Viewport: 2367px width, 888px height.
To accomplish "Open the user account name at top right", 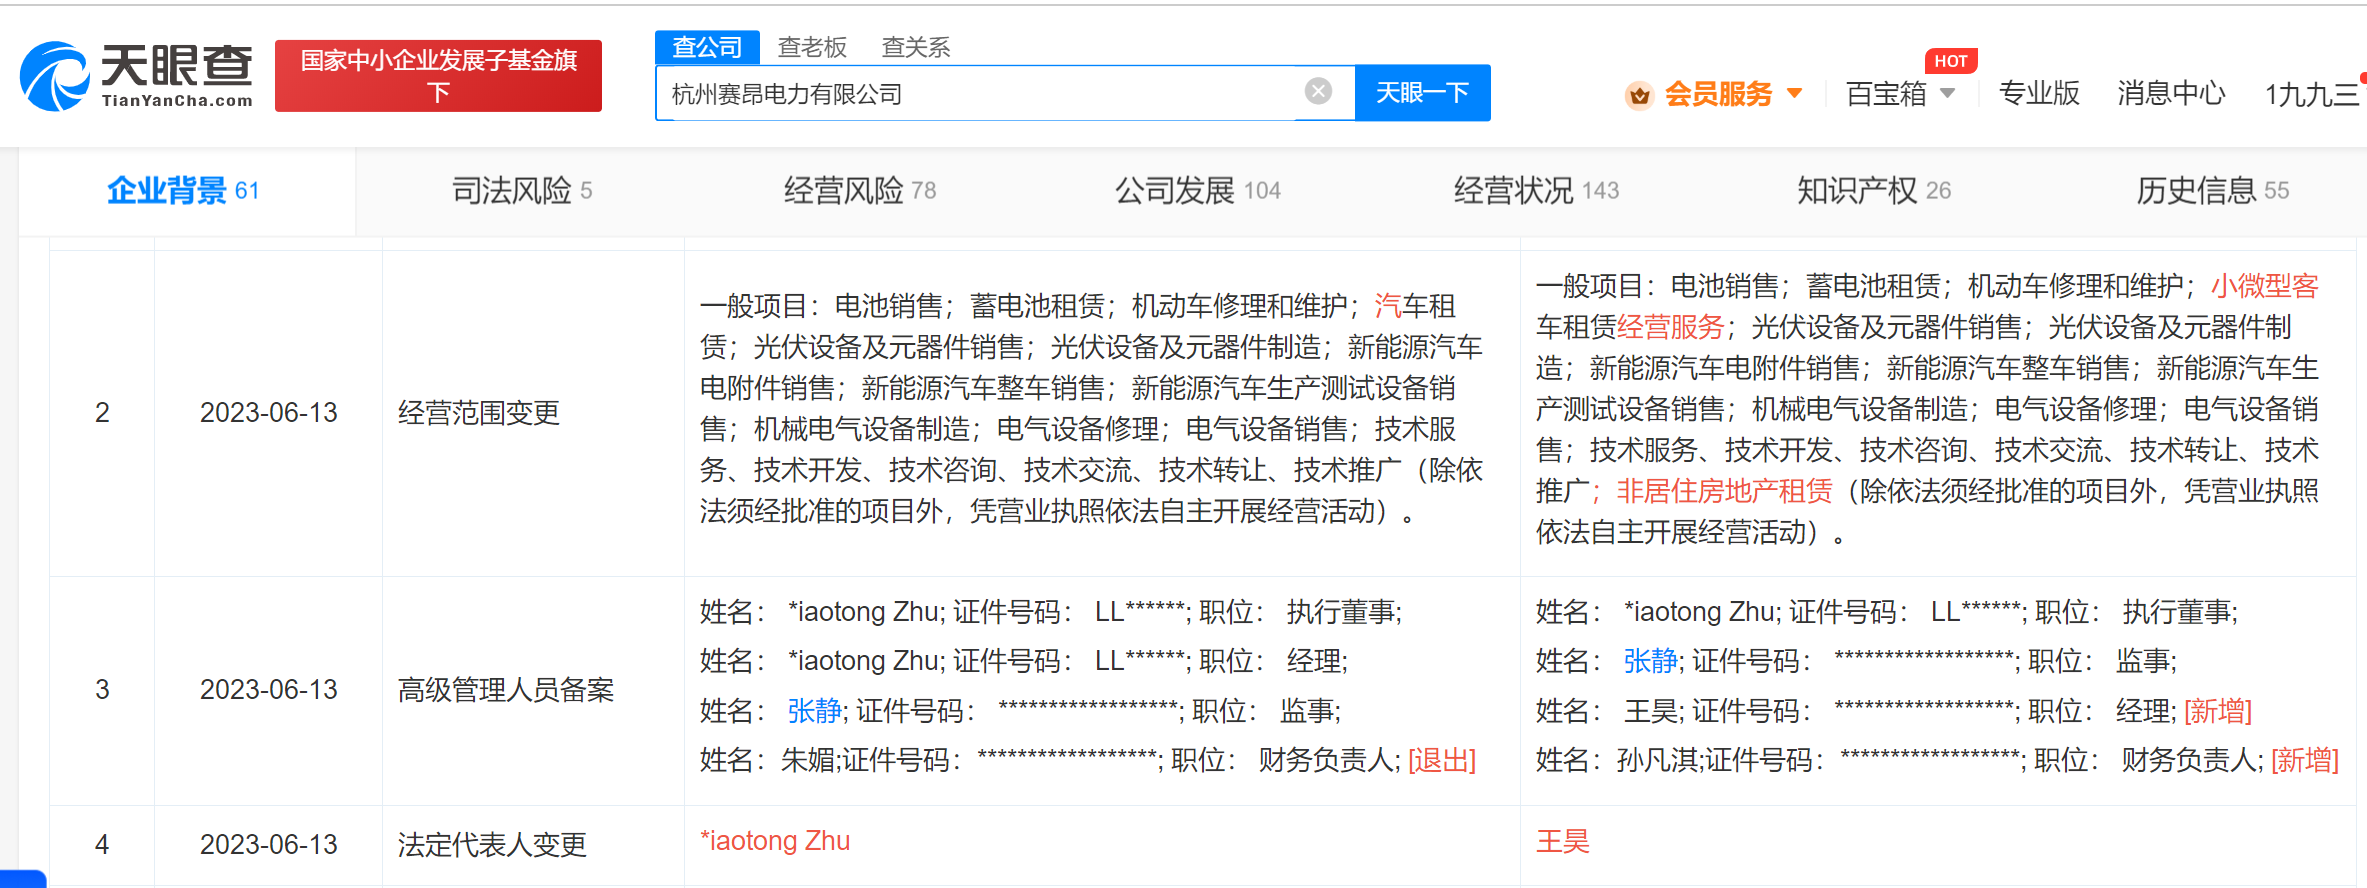I will coord(2312,95).
